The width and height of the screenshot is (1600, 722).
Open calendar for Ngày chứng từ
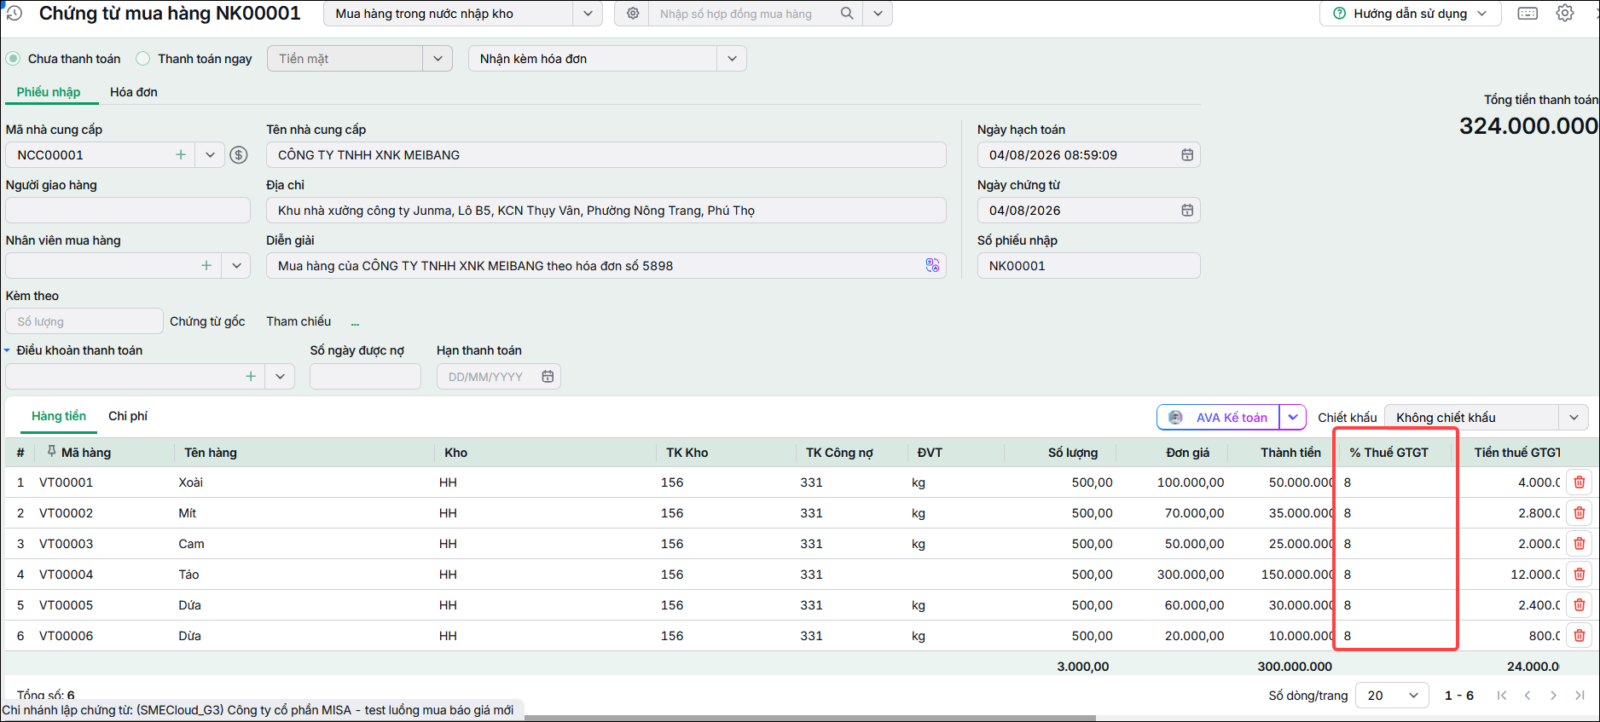(1187, 210)
